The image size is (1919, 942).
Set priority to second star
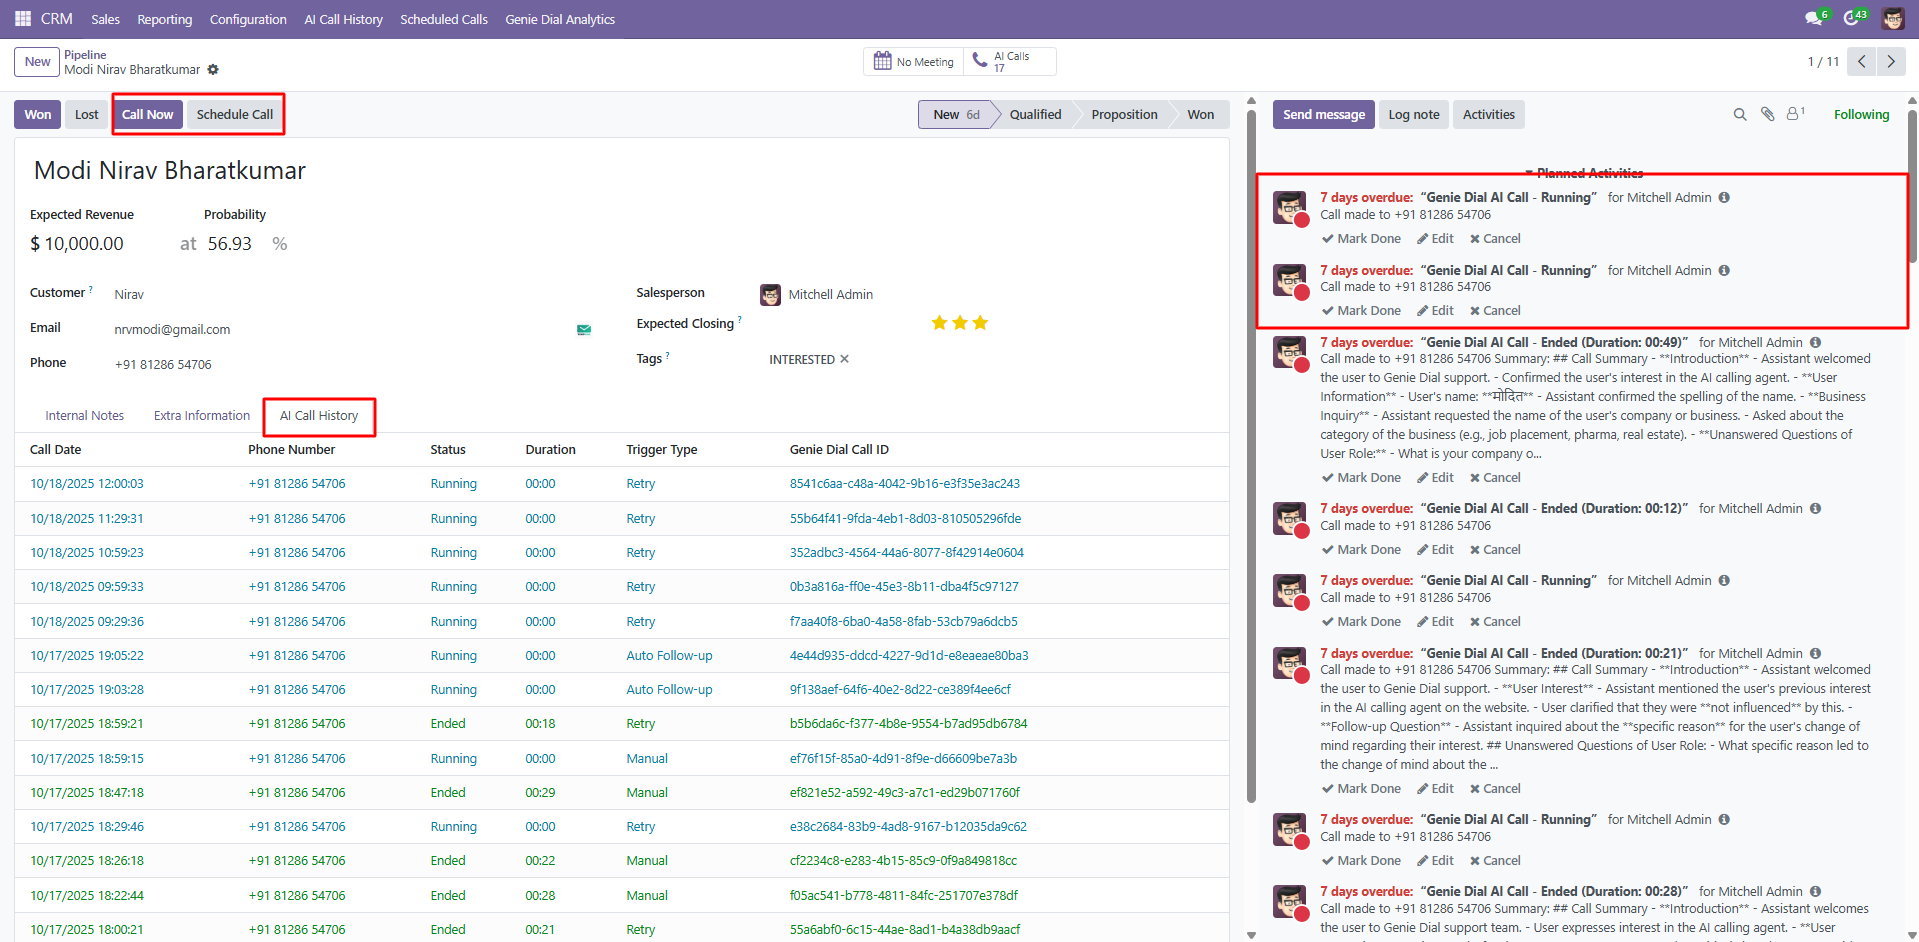click(960, 323)
